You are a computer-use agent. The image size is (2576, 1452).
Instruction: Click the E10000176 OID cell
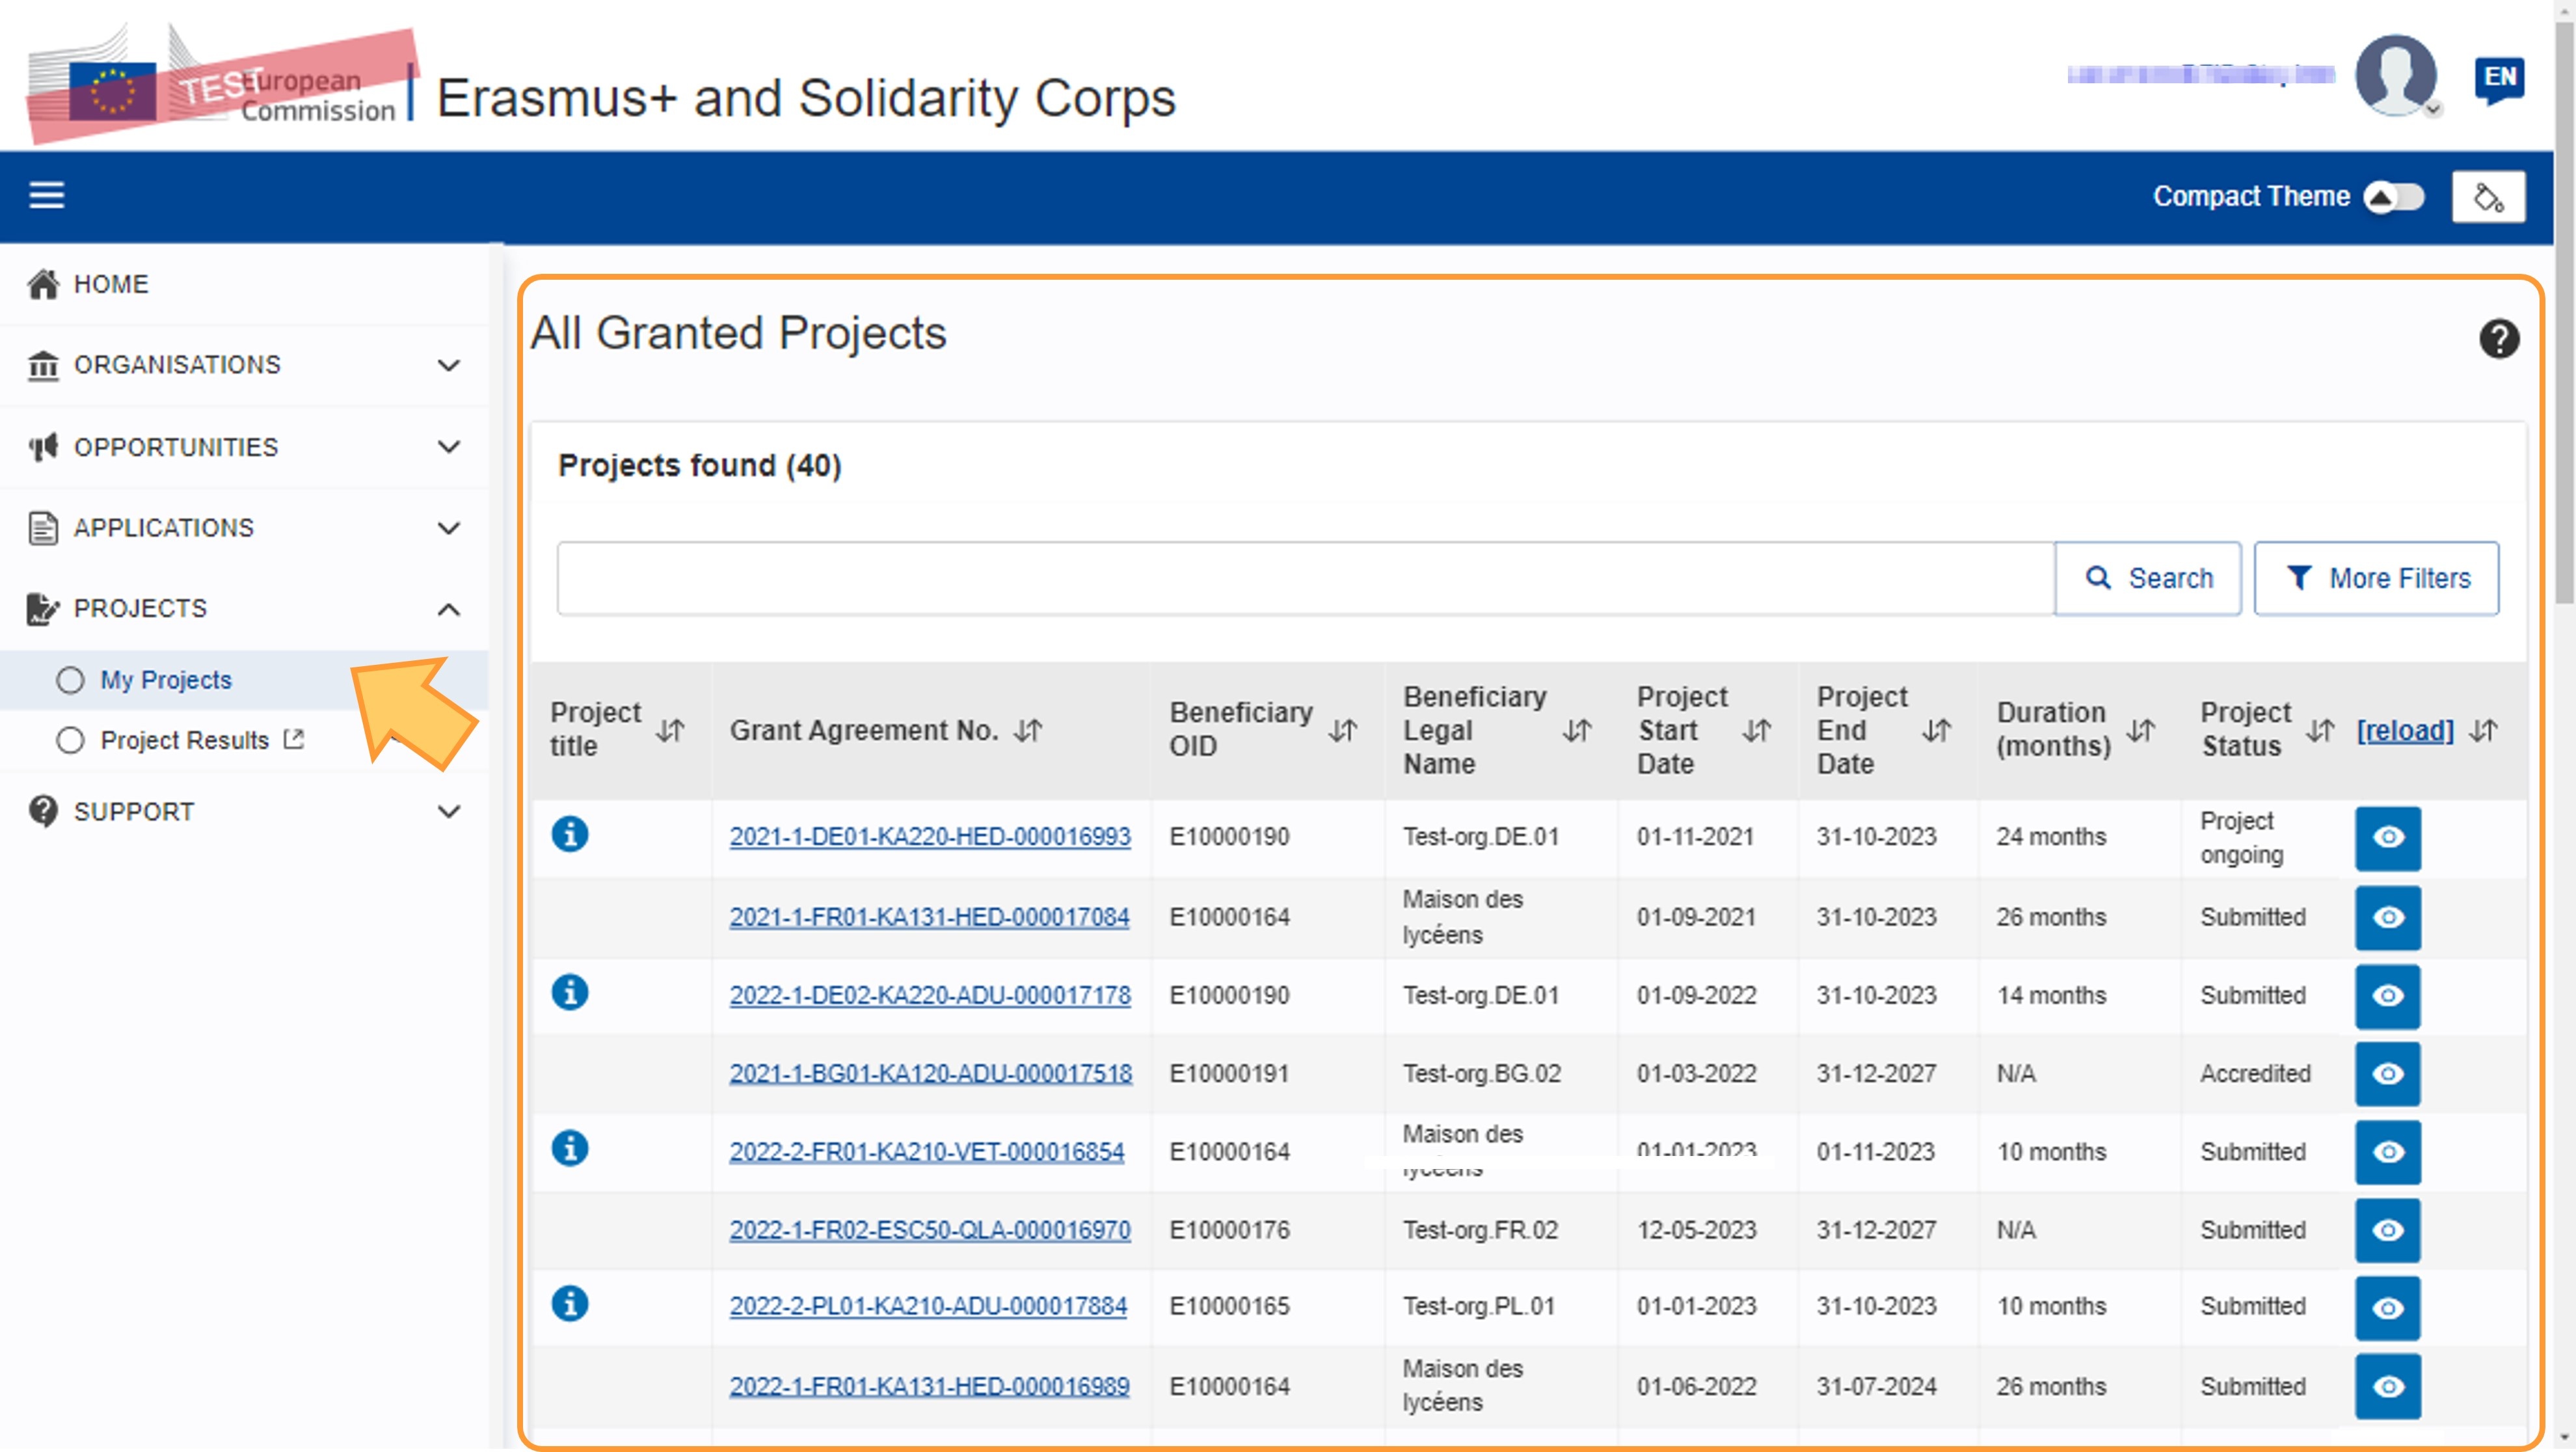(x=1230, y=1229)
